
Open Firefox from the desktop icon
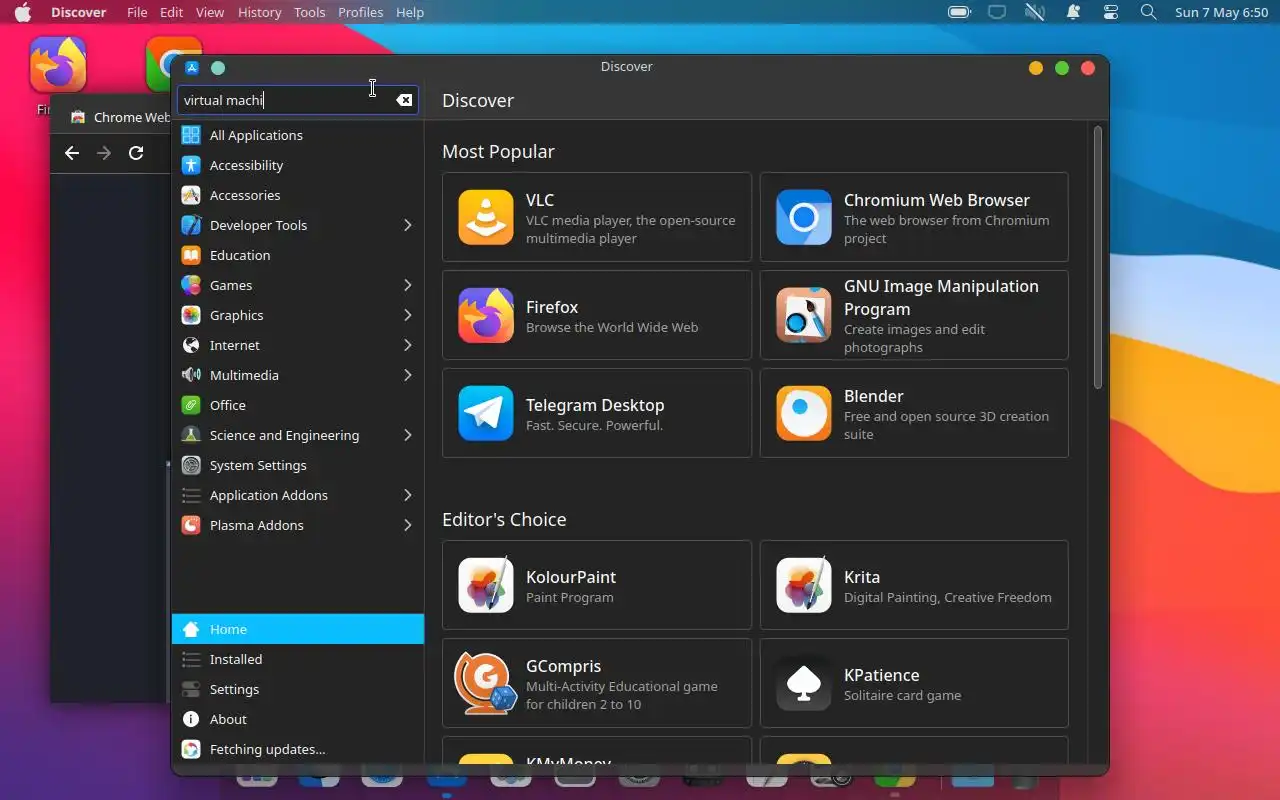coord(58,65)
